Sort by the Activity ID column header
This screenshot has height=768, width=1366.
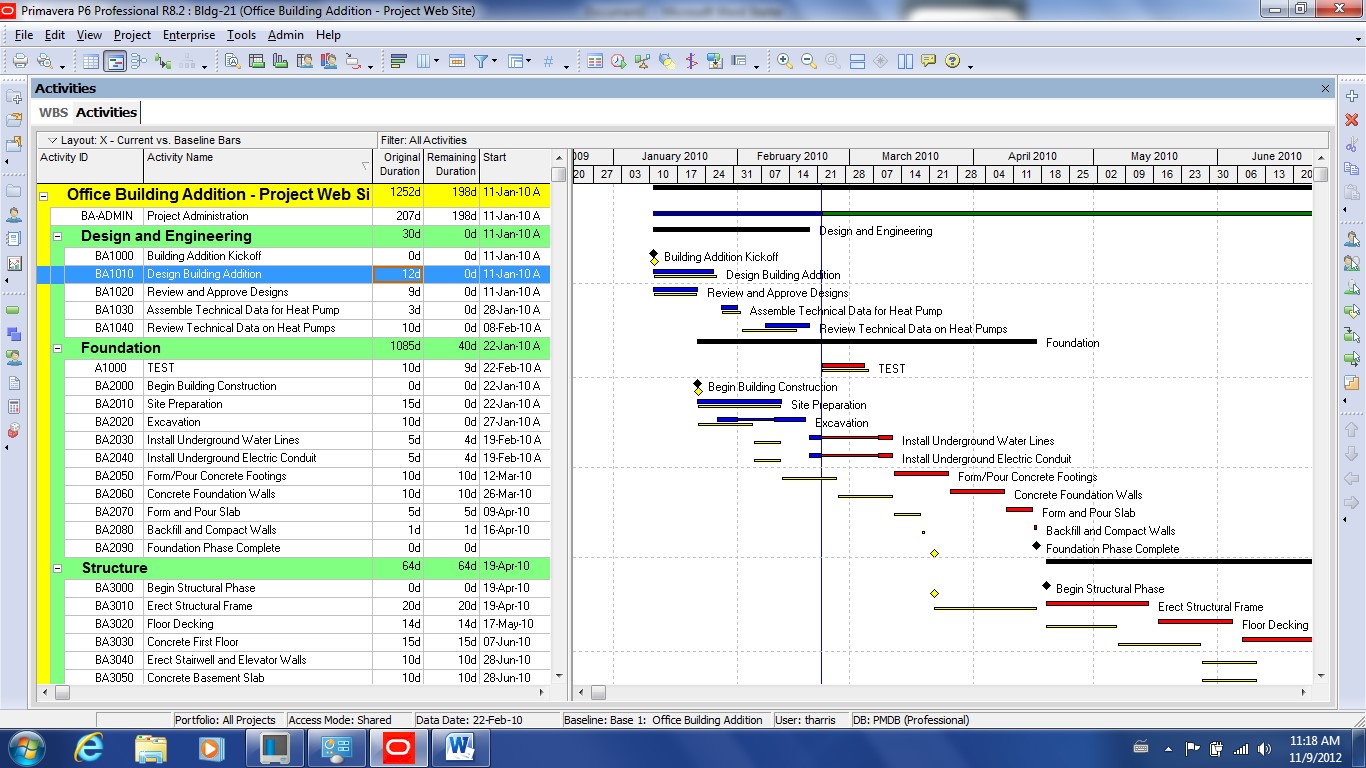pos(90,165)
